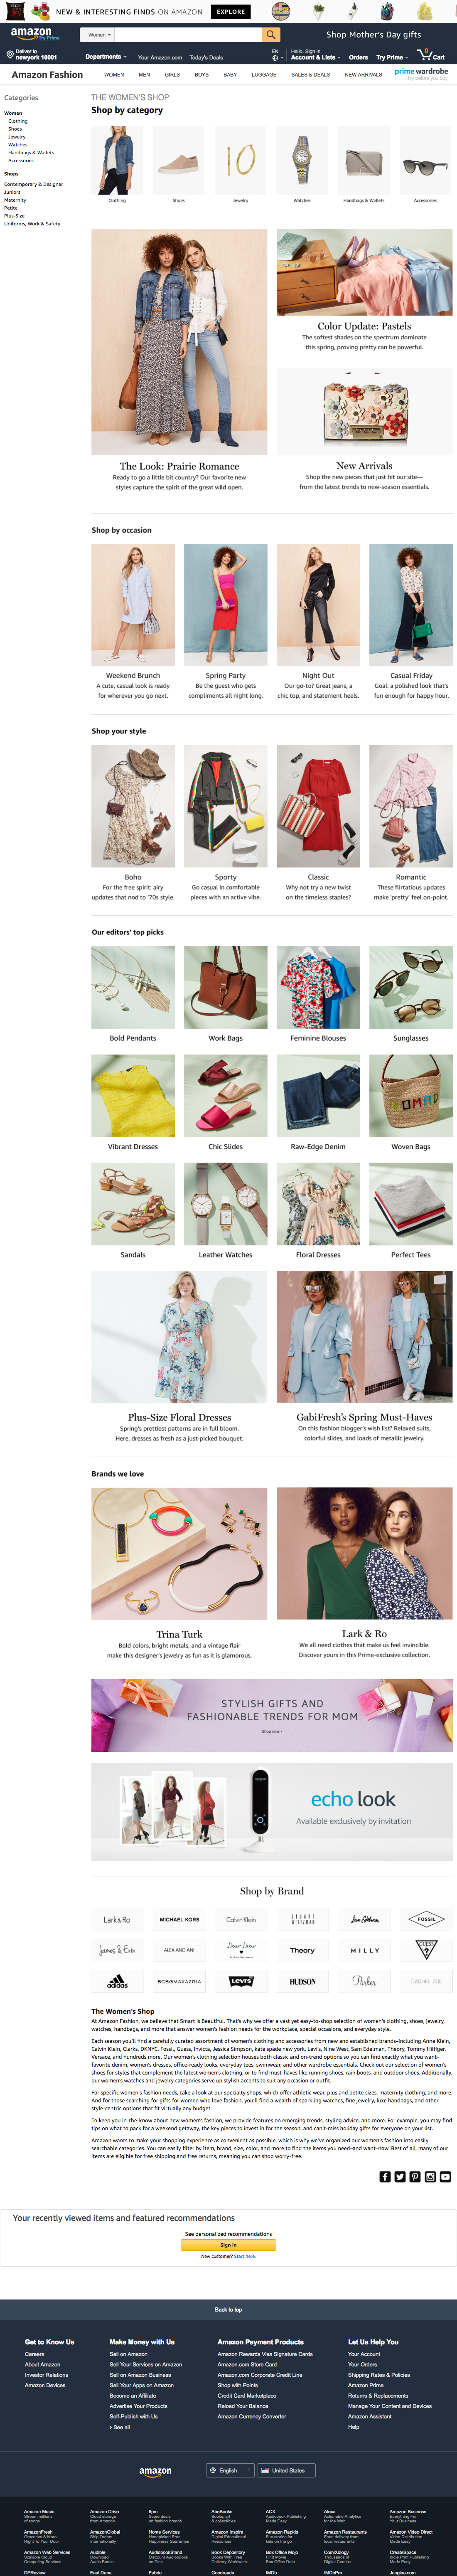The image size is (457, 2576).
Task: Click the yellow Sign in button
Action: 228,2245
